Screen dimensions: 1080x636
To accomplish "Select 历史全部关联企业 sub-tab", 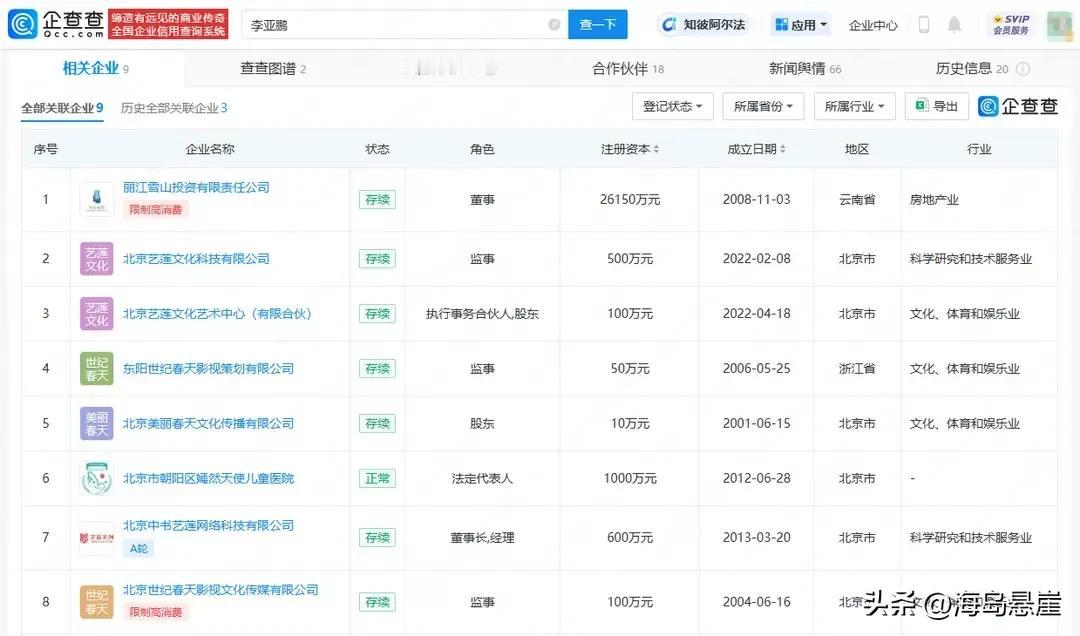I will click(x=174, y=108).
